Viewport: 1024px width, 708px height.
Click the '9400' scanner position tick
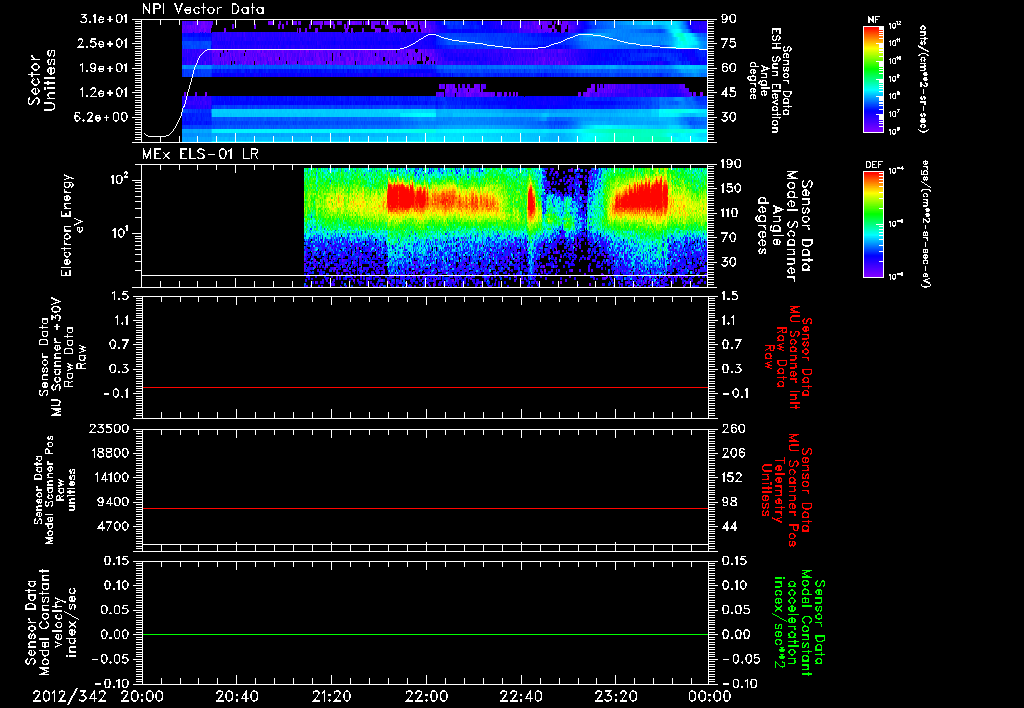(114, 502)
